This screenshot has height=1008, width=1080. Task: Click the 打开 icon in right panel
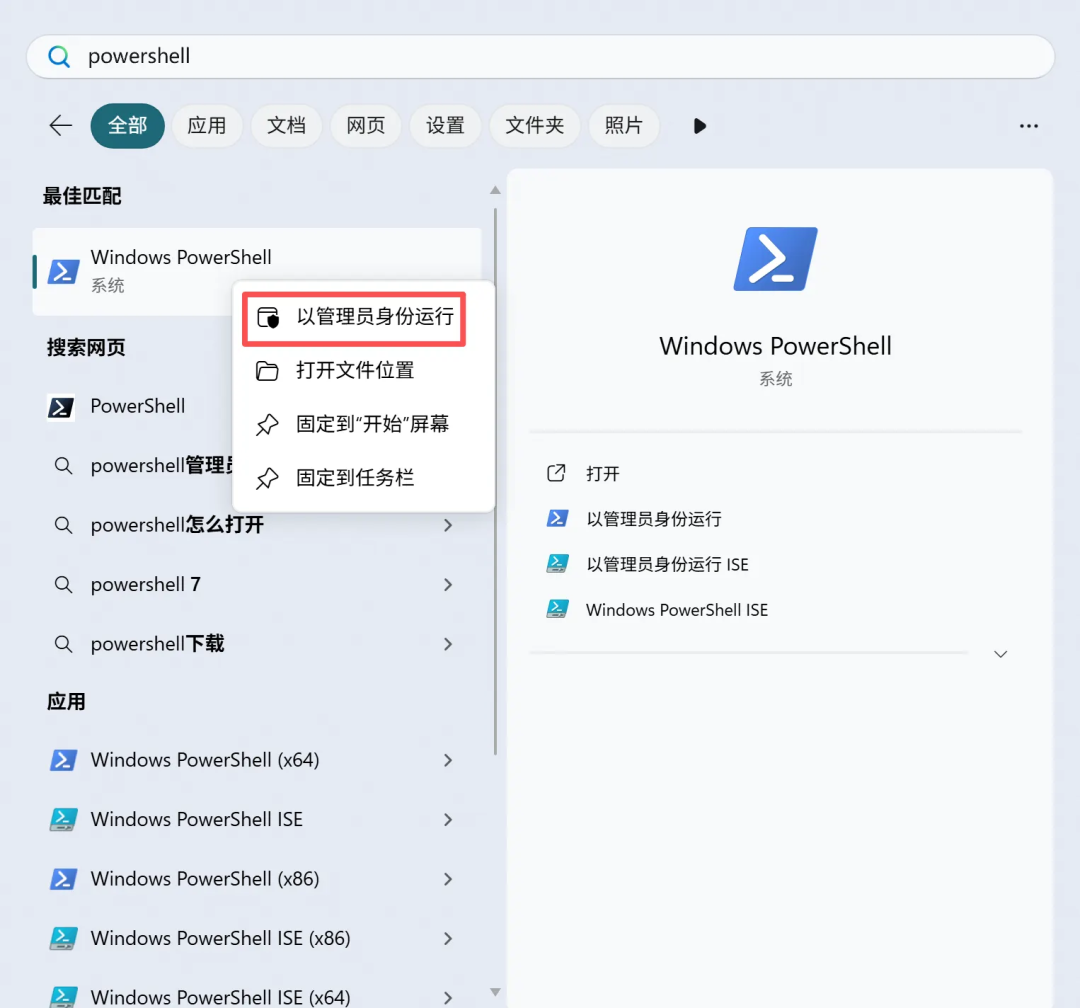click(x=557, y=474)
